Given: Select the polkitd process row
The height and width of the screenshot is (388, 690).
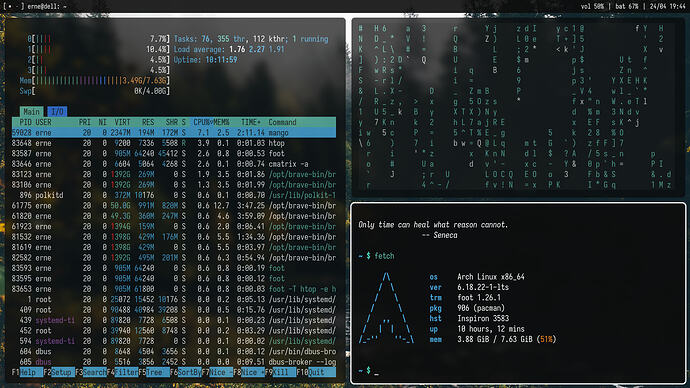Looking at the screenshot, I should pos(174,195).
